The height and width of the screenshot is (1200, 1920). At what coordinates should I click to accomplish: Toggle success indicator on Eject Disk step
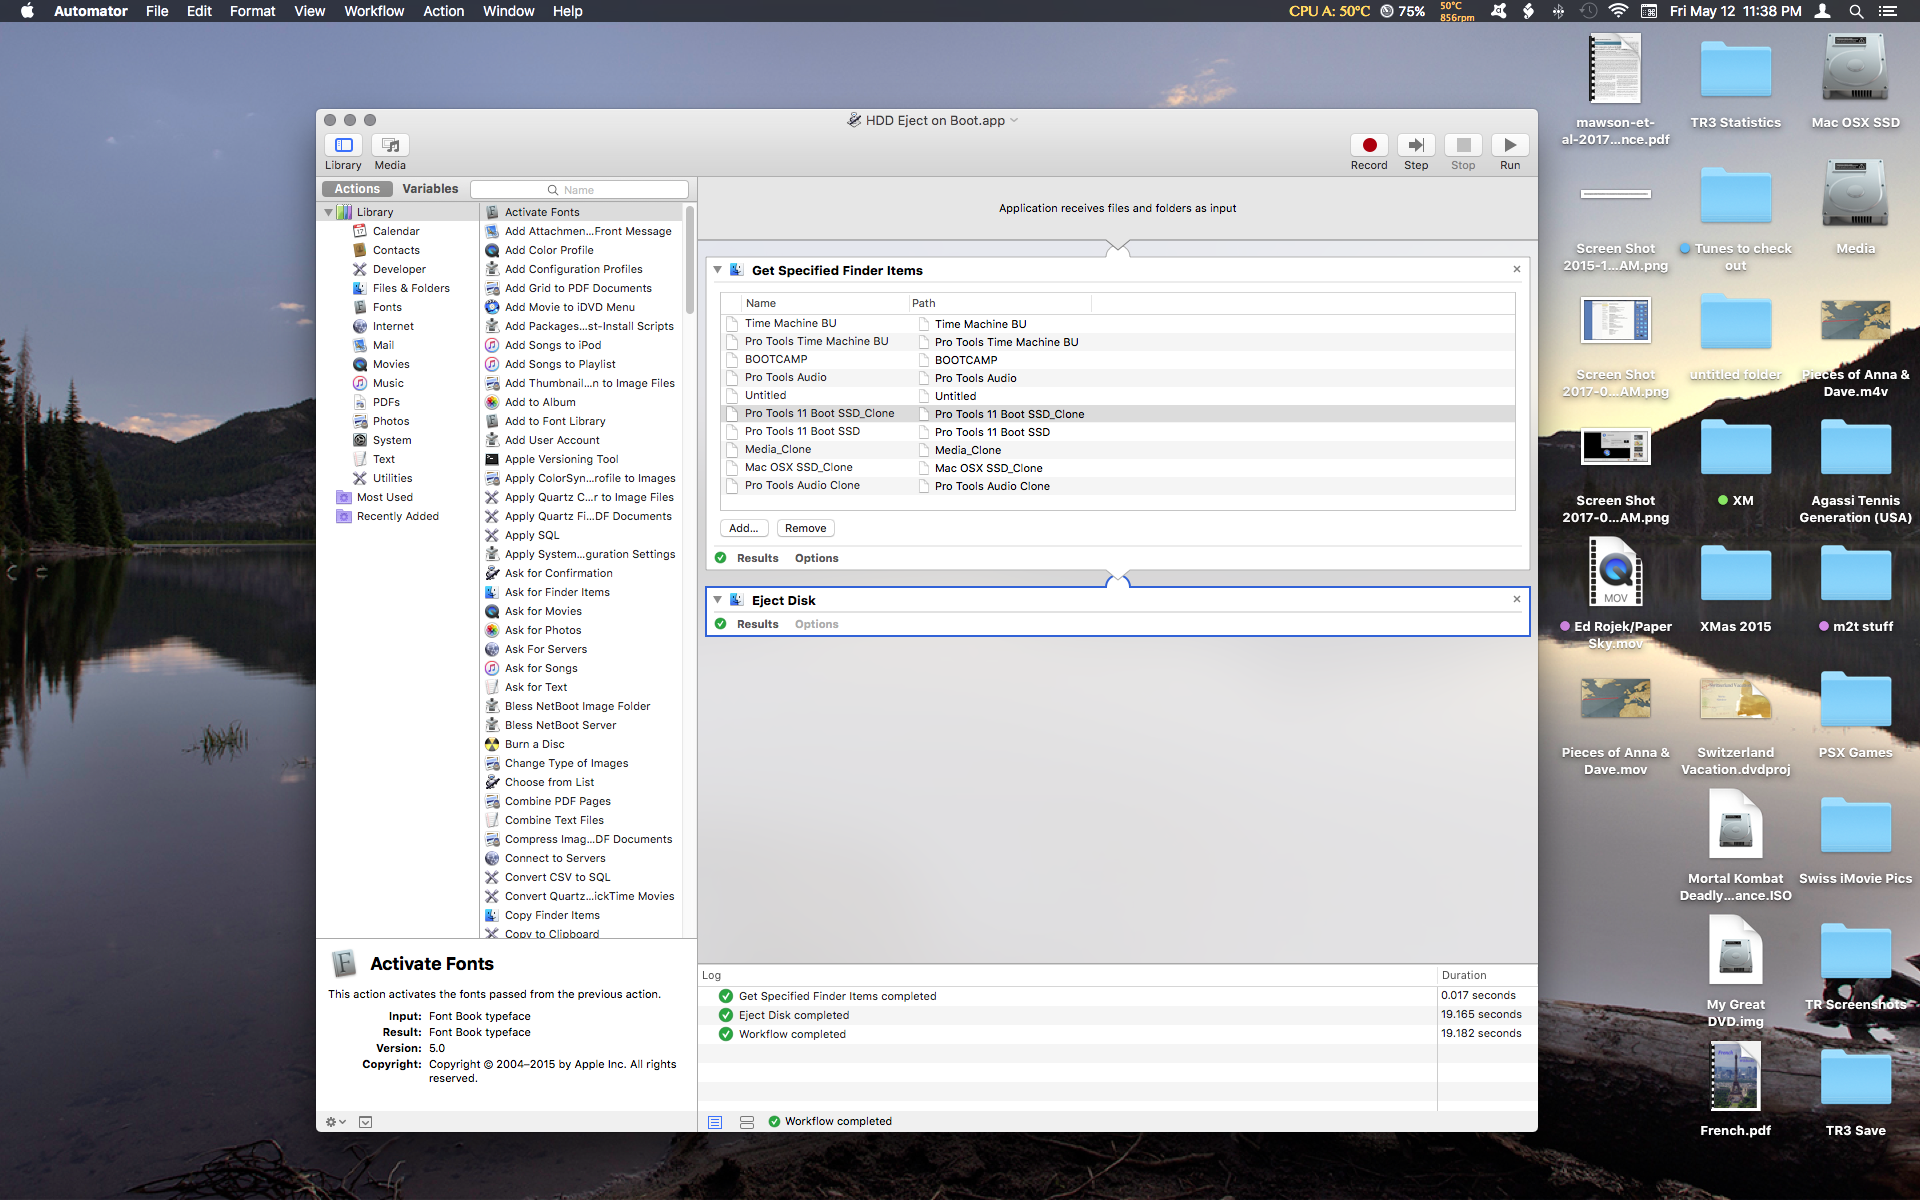point(722,624)
